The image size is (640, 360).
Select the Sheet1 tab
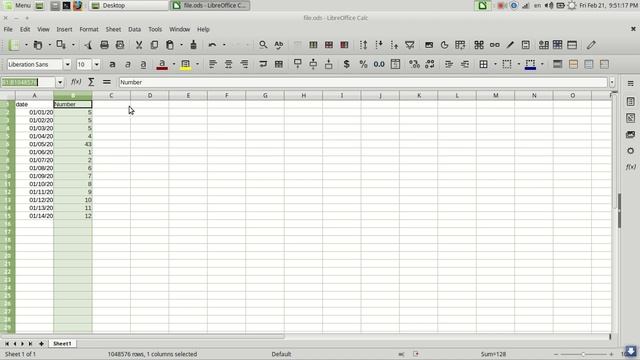click(x=62, y=344)
